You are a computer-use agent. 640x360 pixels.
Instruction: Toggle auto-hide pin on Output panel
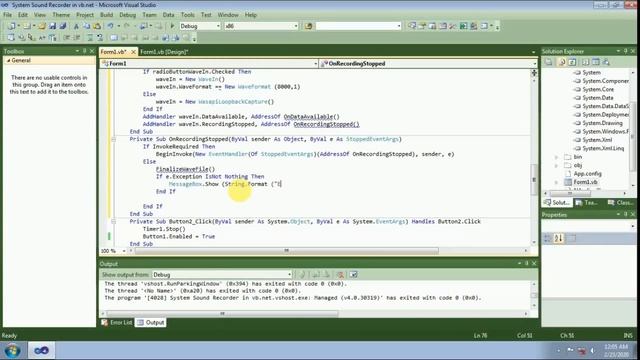527,264
